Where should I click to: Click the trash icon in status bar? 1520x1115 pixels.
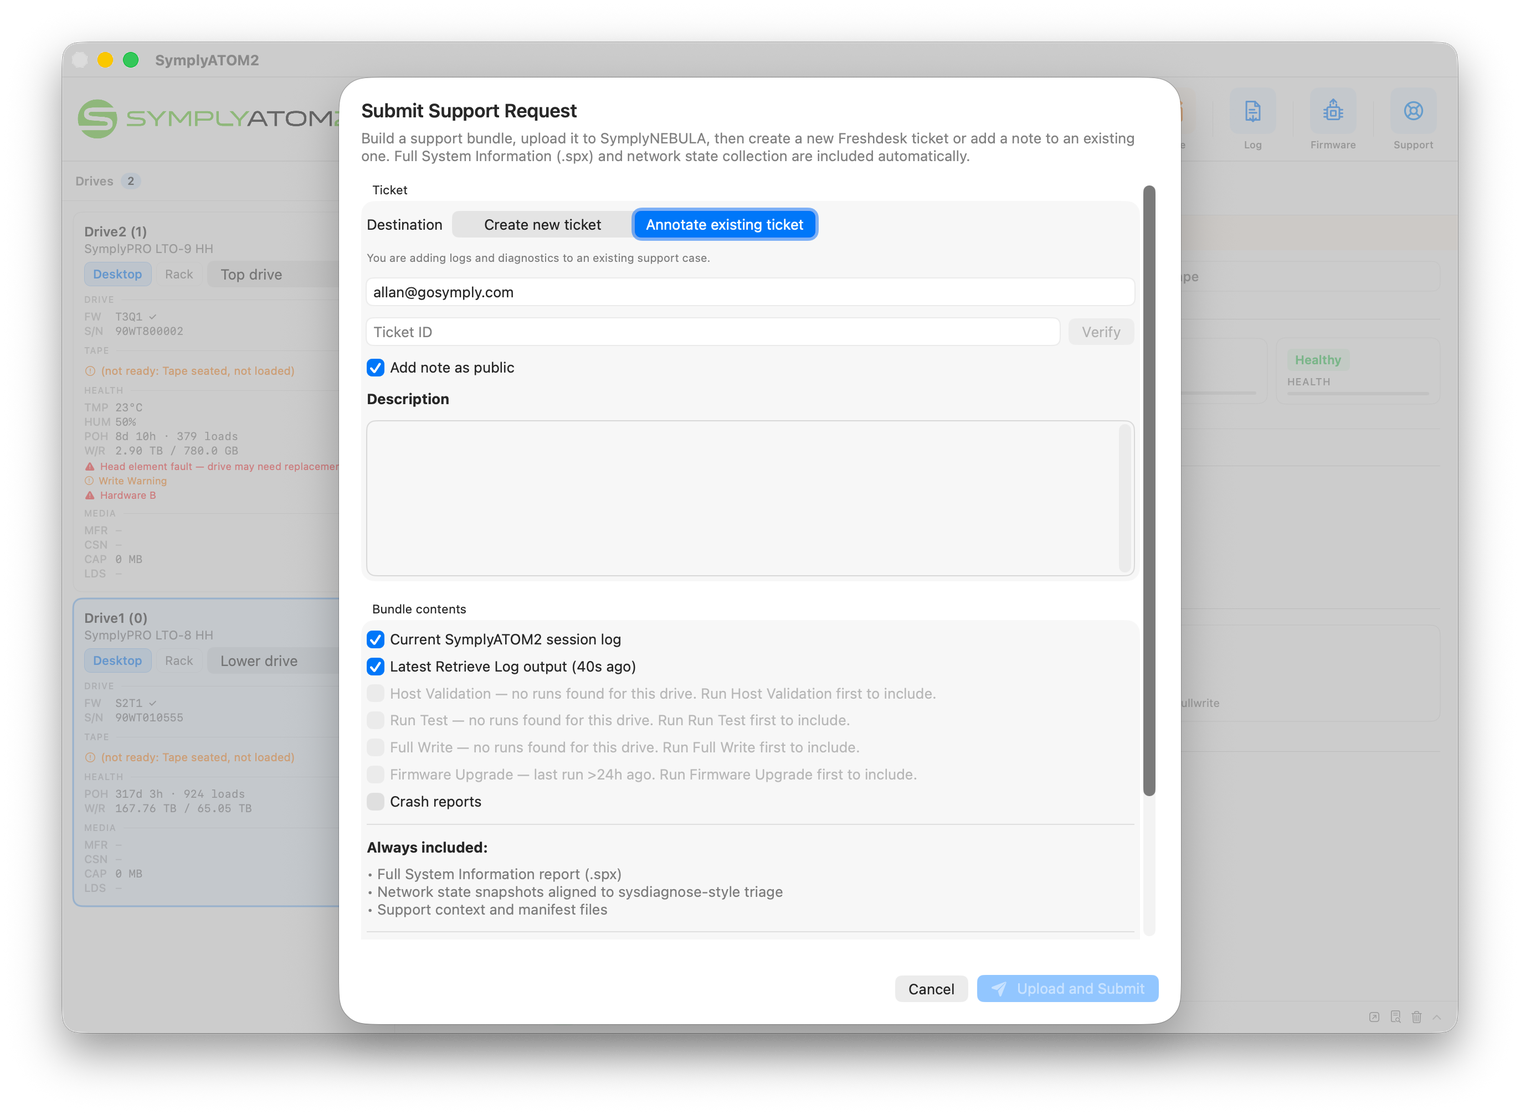pyautogui.click(x=1416, y=1017)
